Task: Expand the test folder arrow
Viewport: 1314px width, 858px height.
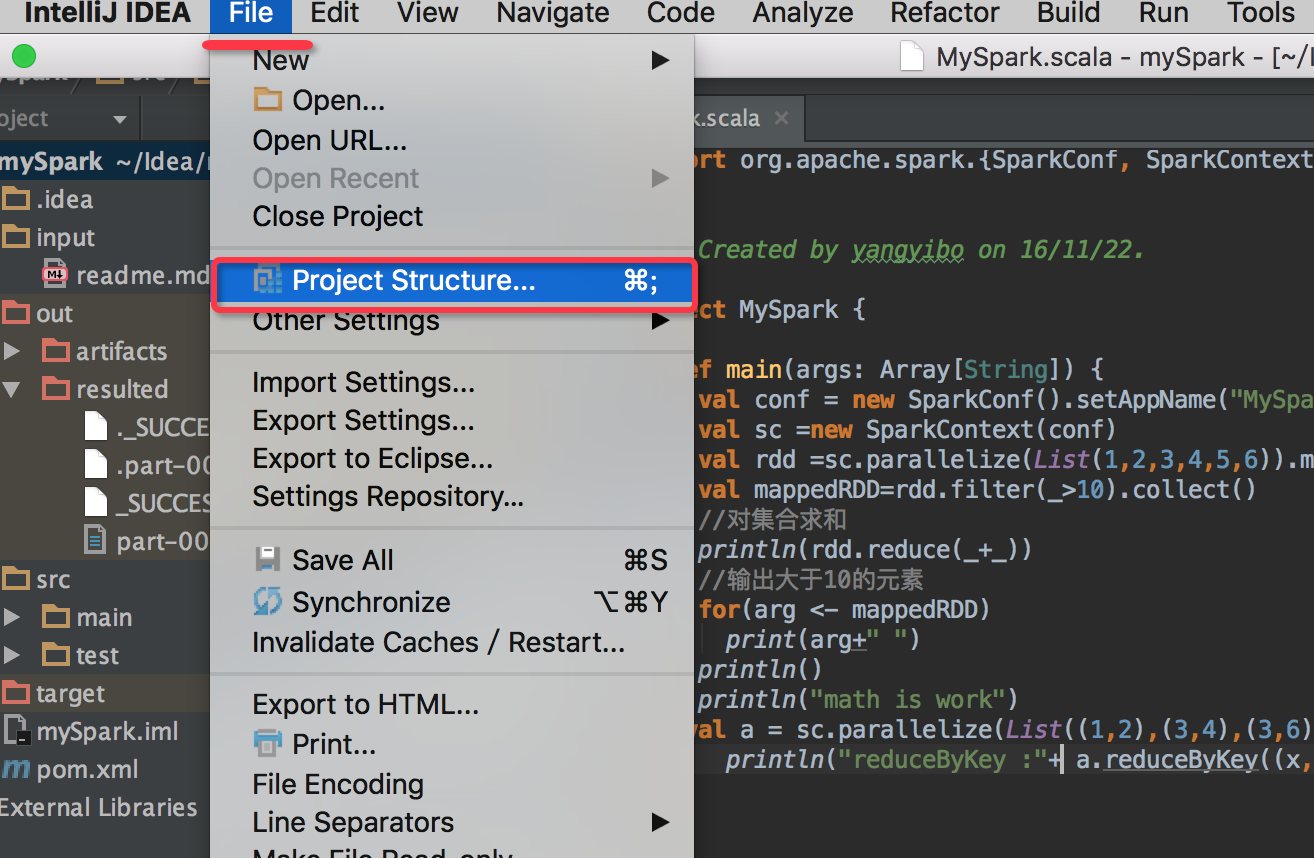Action: [12, 655]
